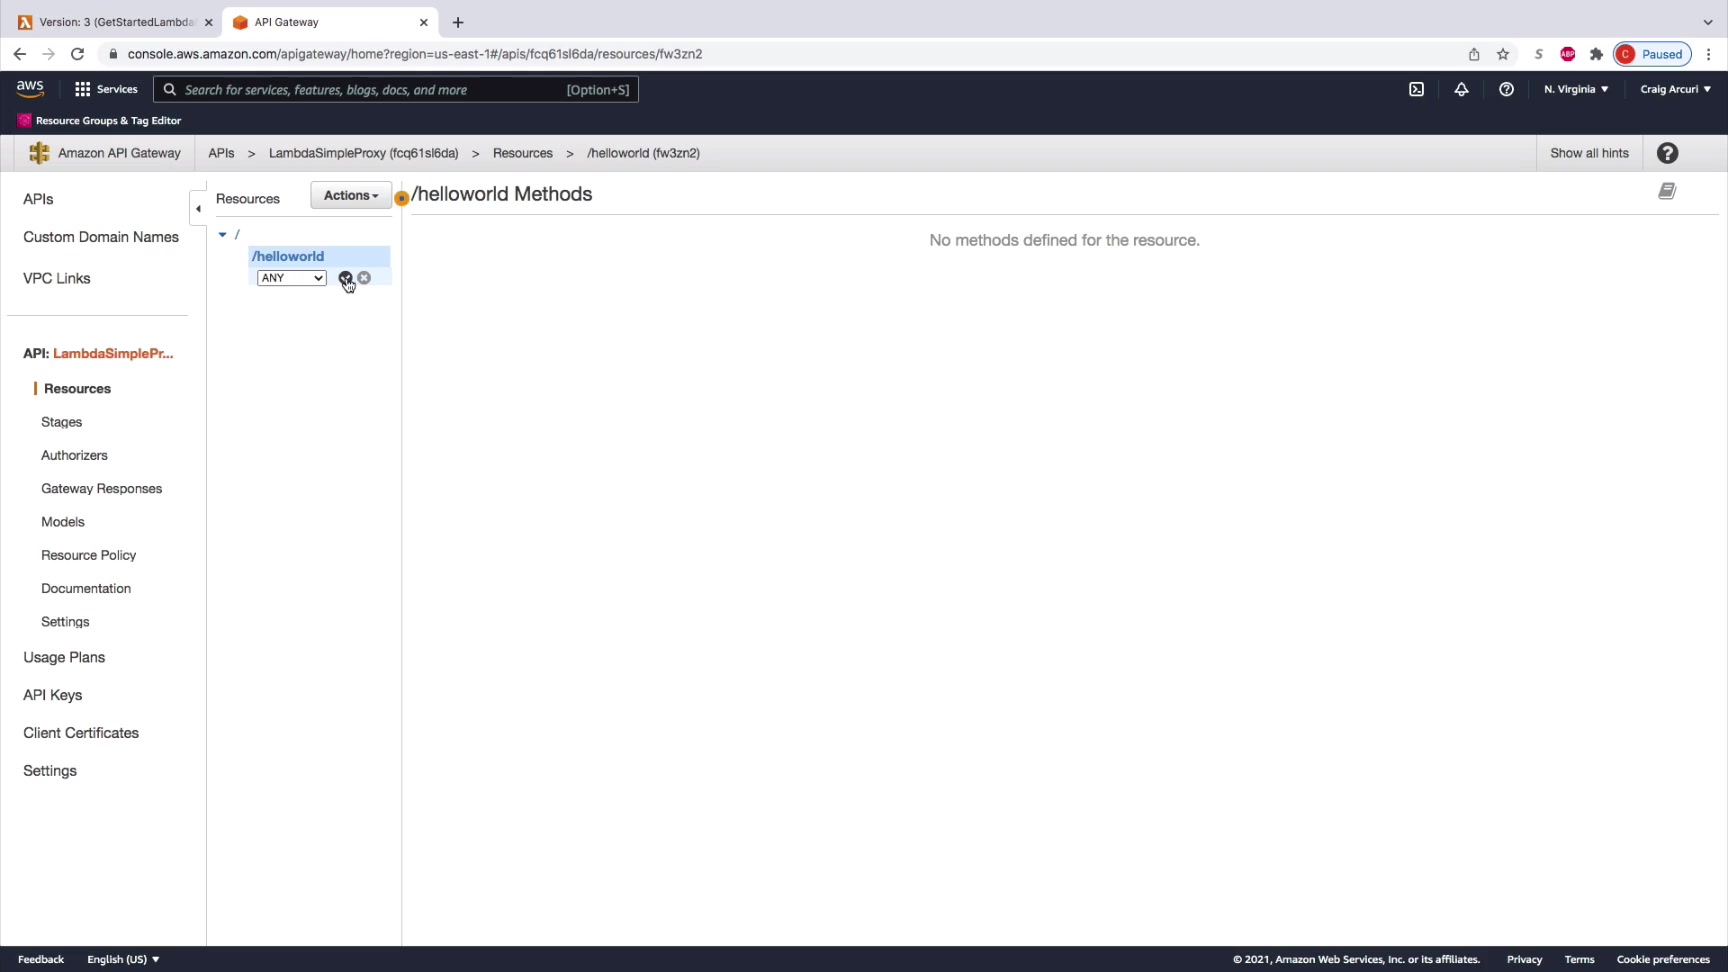Image resolution: width=1728 pixels, height=972 pixels.
Task: Click the browser address bar
Action: click(x=780, y=54)
